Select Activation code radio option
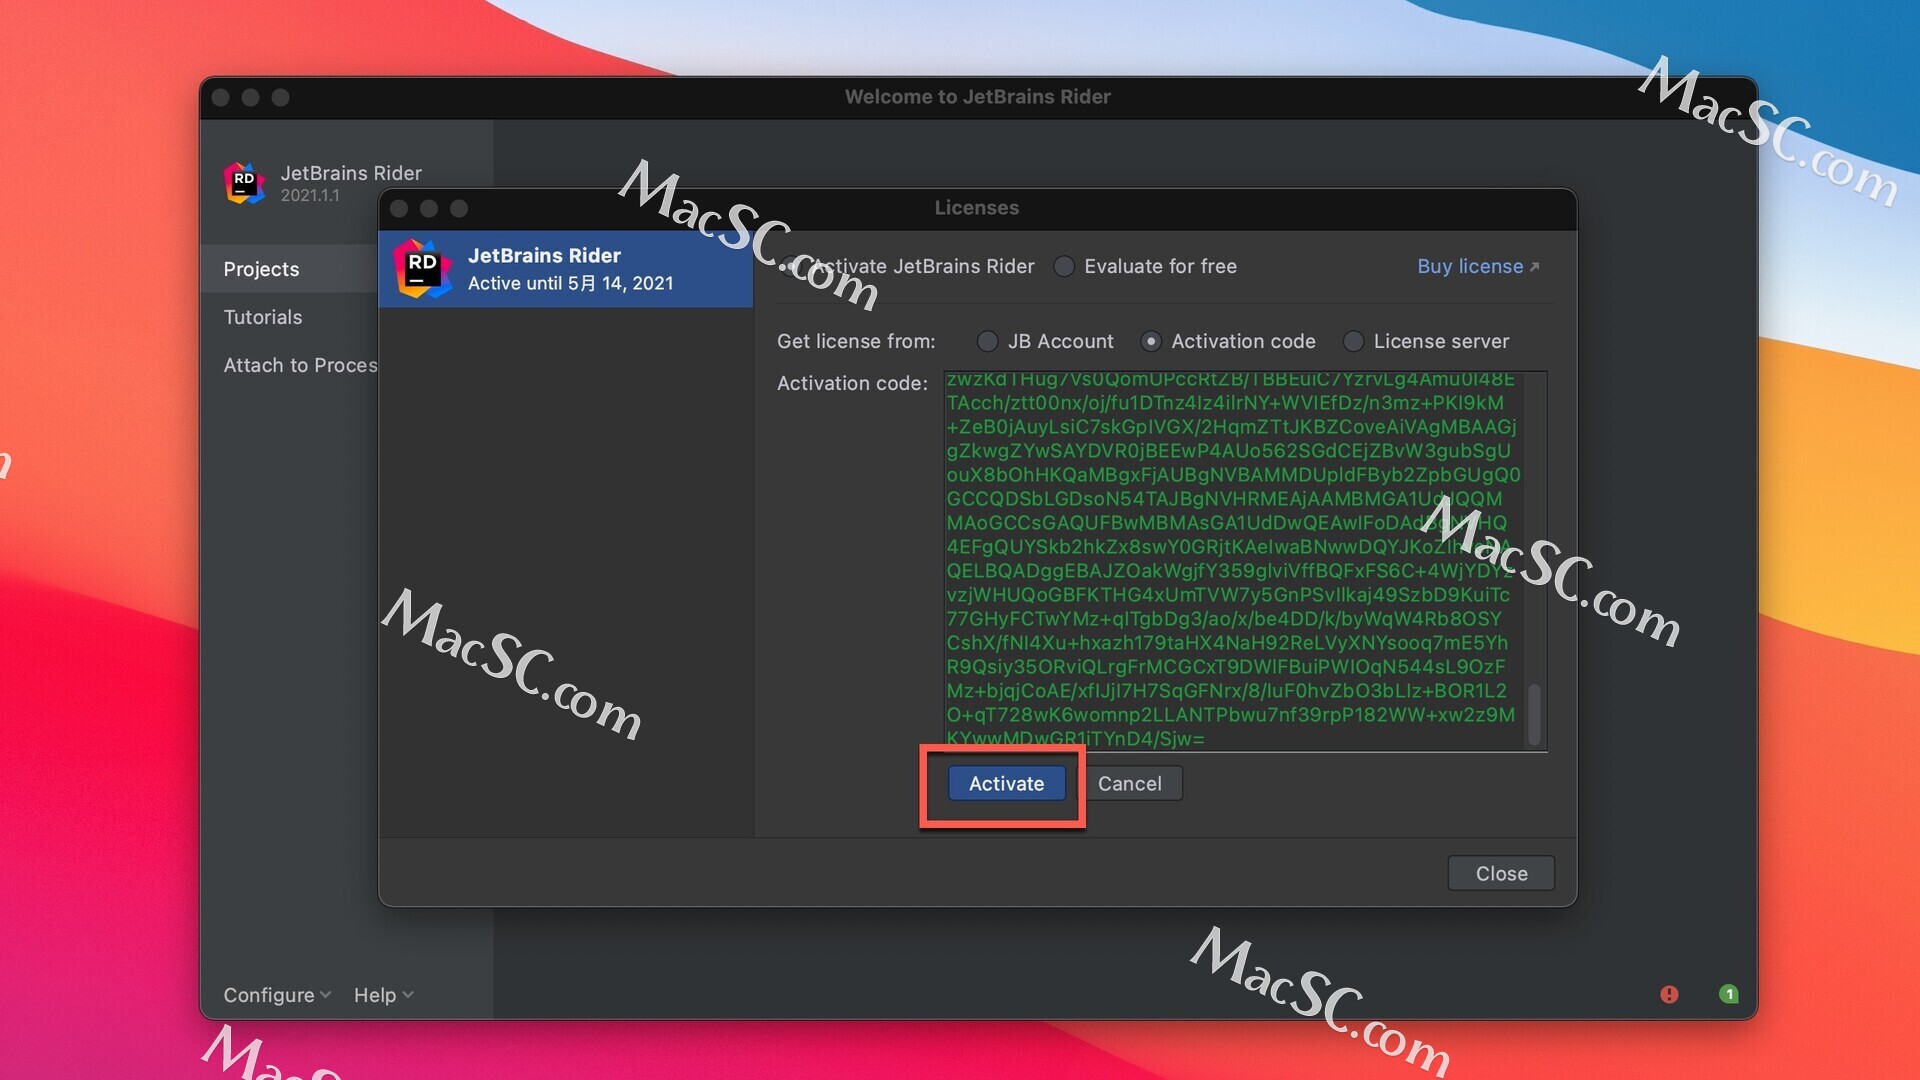The height and width of the screenshot is (1080, 1920). click(1151, 341)
